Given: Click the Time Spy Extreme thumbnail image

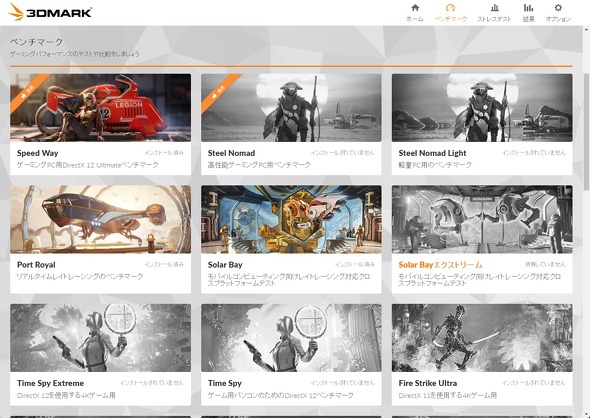Looking at the screenshot, I should [100, 338].
